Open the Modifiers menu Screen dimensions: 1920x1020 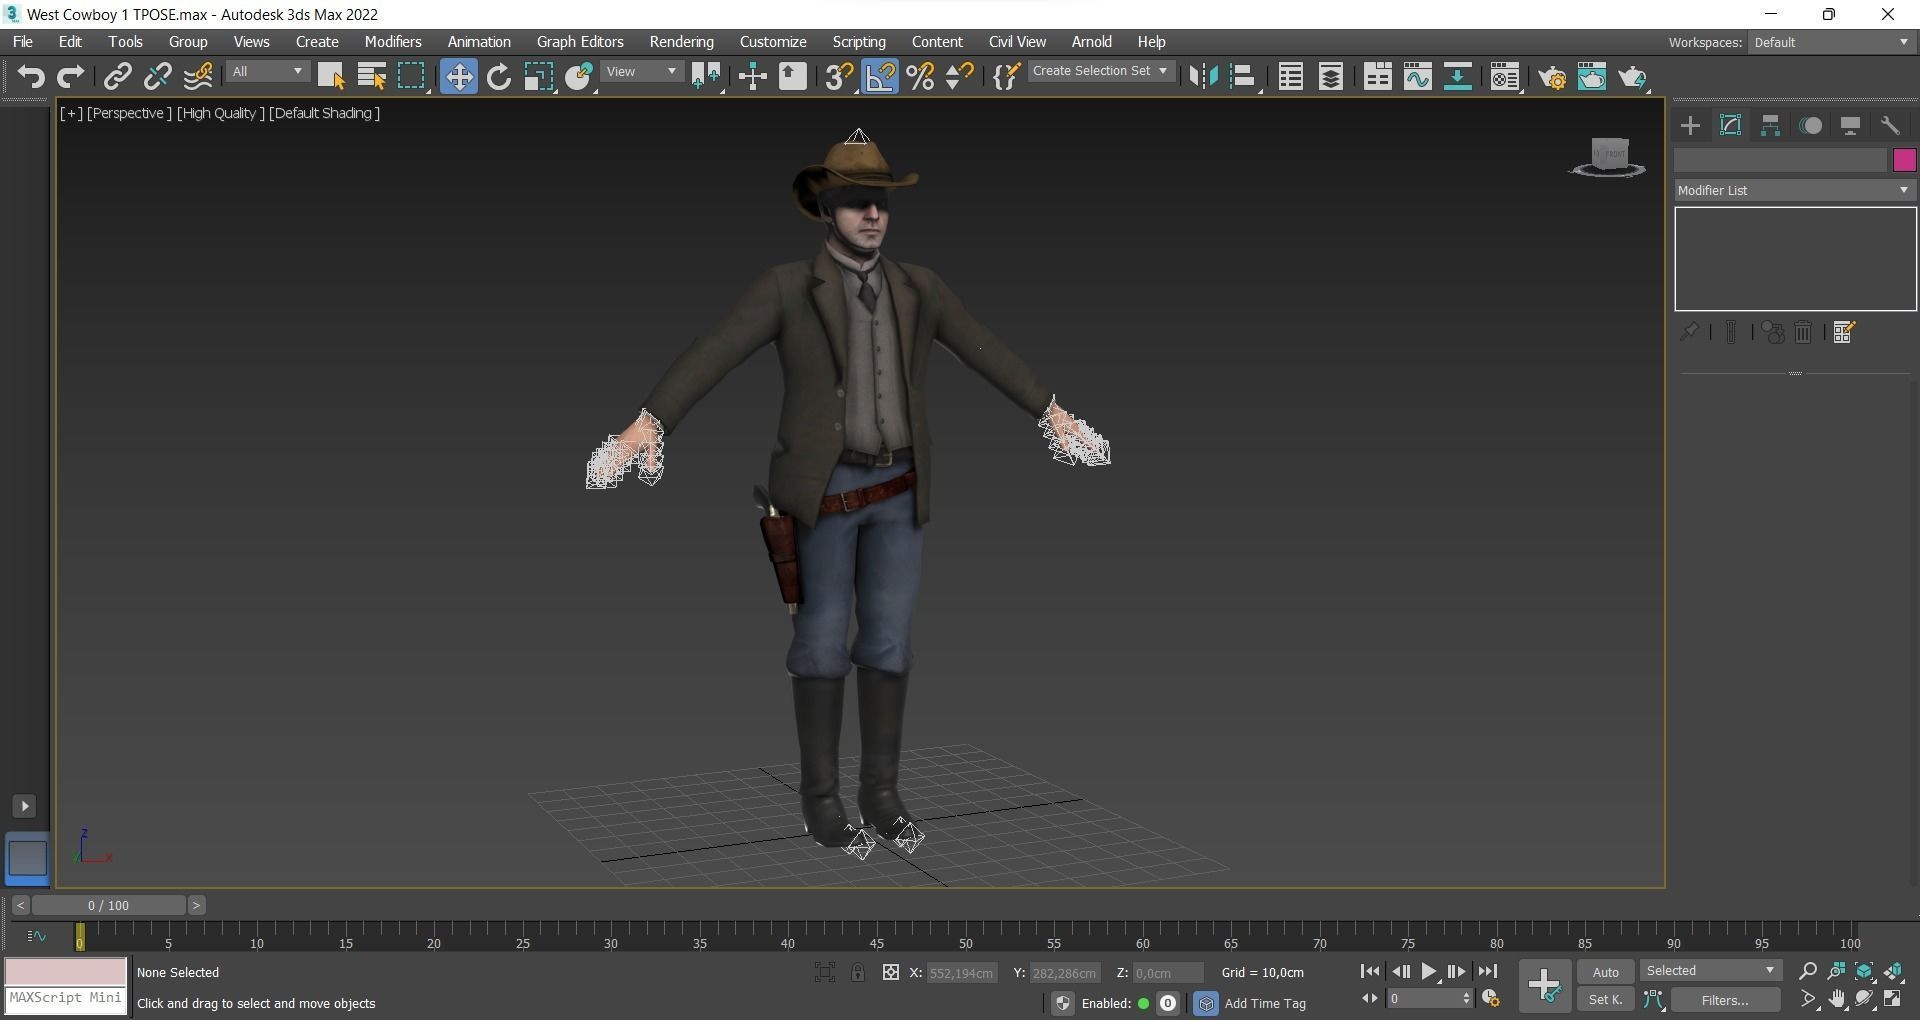(x=393, y=42)
